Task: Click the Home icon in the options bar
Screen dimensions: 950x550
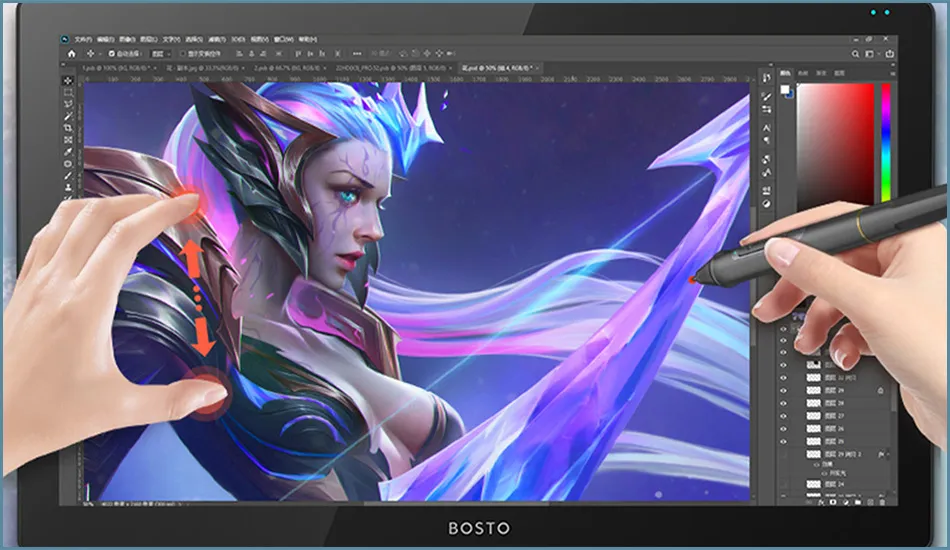Action: click(x=72, y=53)
